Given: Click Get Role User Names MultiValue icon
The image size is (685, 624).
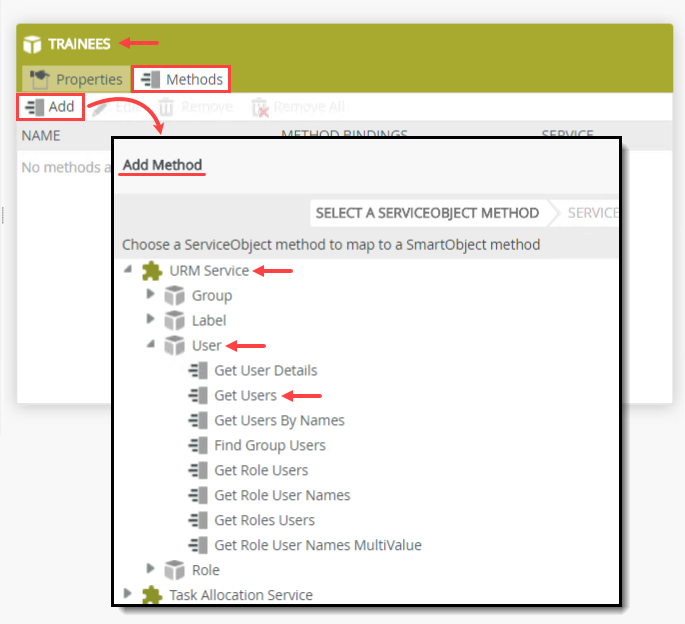Looking at the screenshot, I should pyautogui.click(x=198, y=545).
